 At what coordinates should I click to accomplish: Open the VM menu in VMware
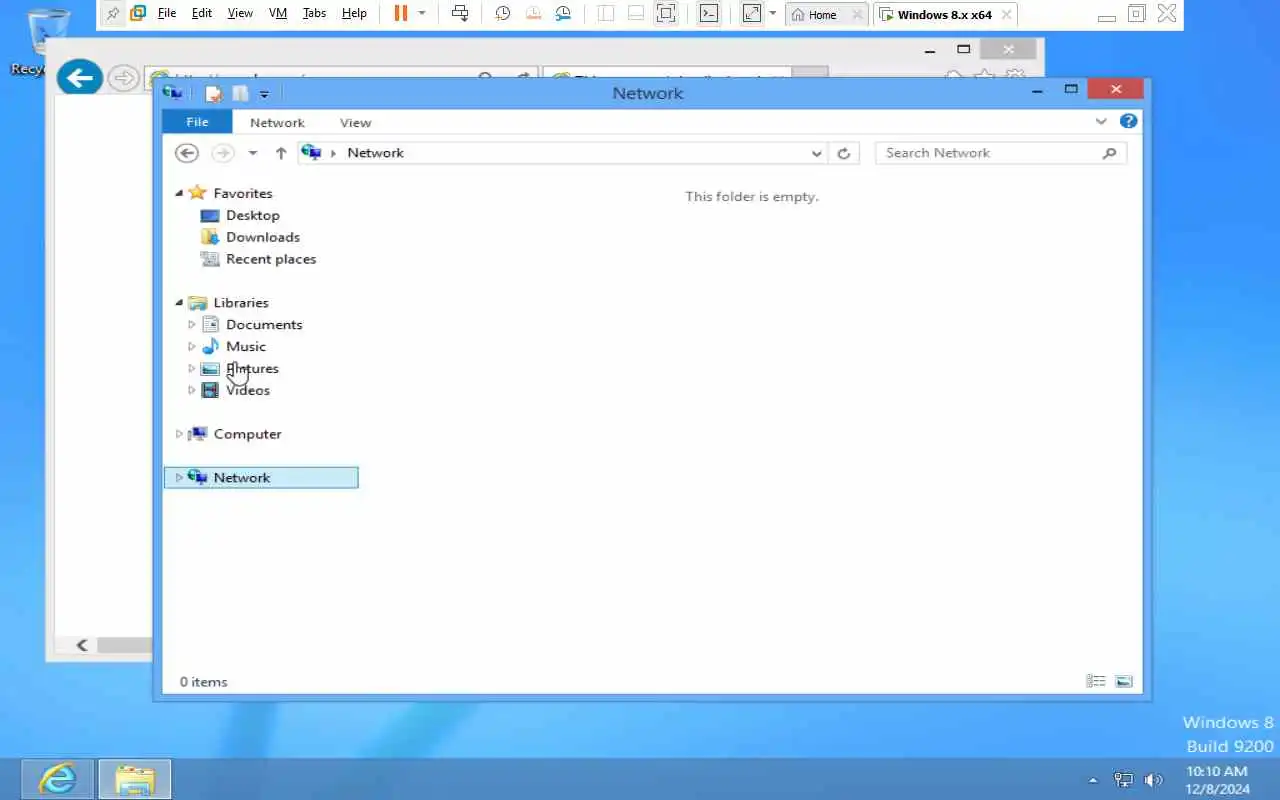(x=278, y=14)
